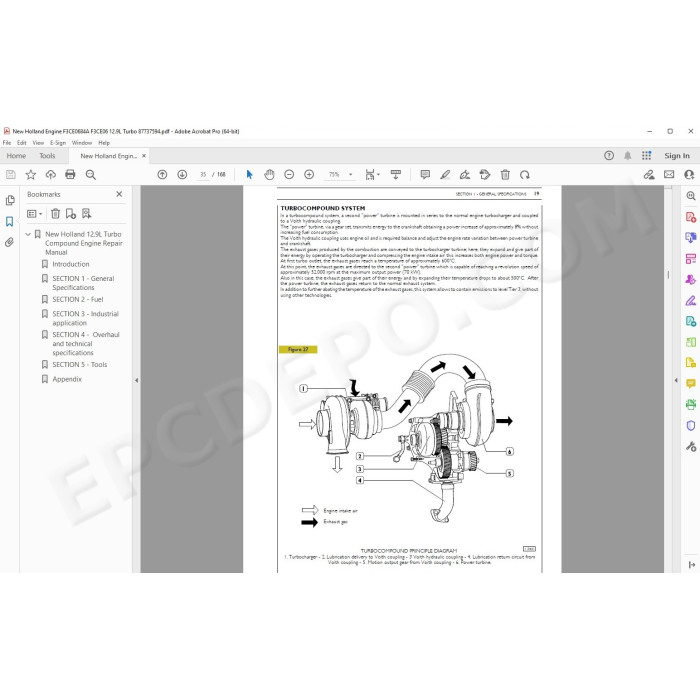The height and width of the screenshot is (700, 700).
Task: Jump to the Introduction bookmark
Action: point(71,264)
